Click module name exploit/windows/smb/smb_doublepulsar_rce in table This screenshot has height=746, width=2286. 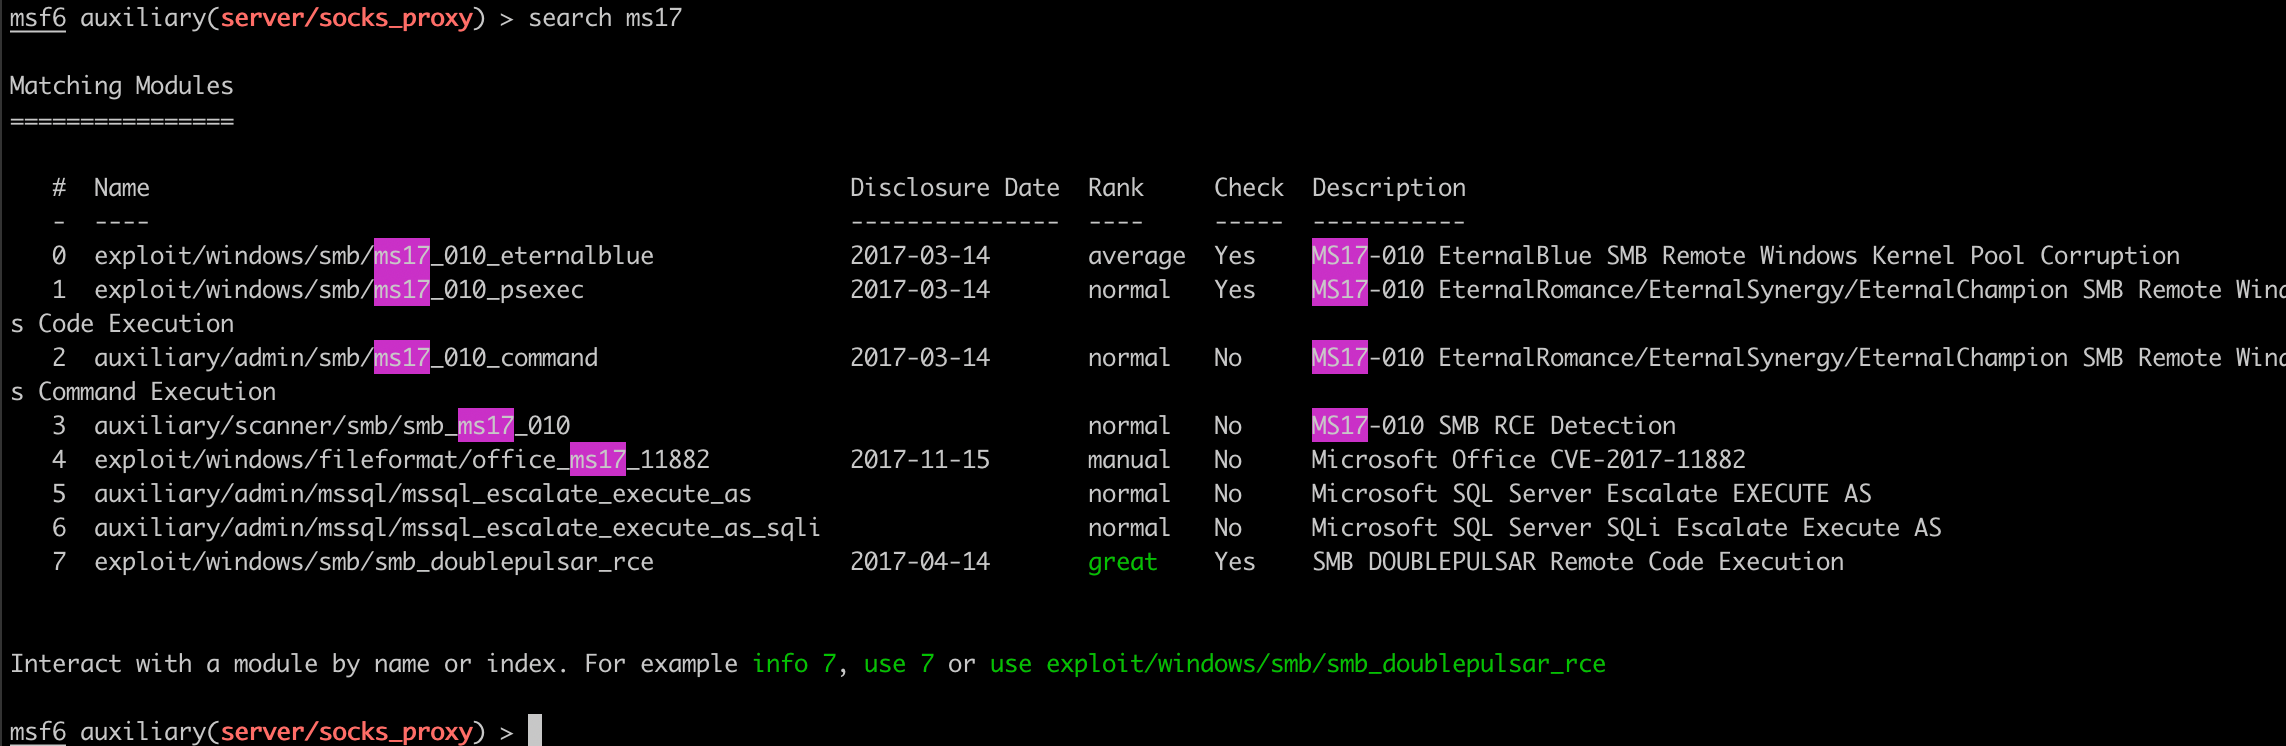coord(374,562)
